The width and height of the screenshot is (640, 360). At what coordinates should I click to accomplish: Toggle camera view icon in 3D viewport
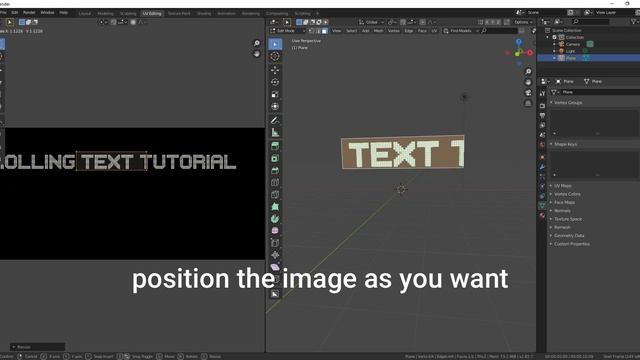pos(528,93)
